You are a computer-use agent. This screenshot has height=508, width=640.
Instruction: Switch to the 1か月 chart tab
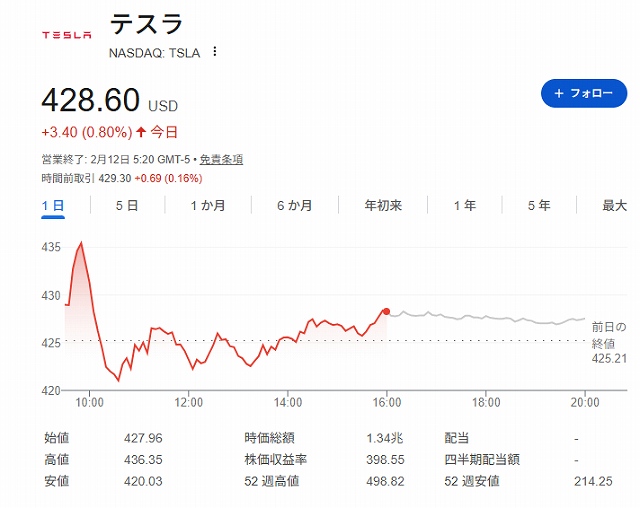tap(208, 205)
